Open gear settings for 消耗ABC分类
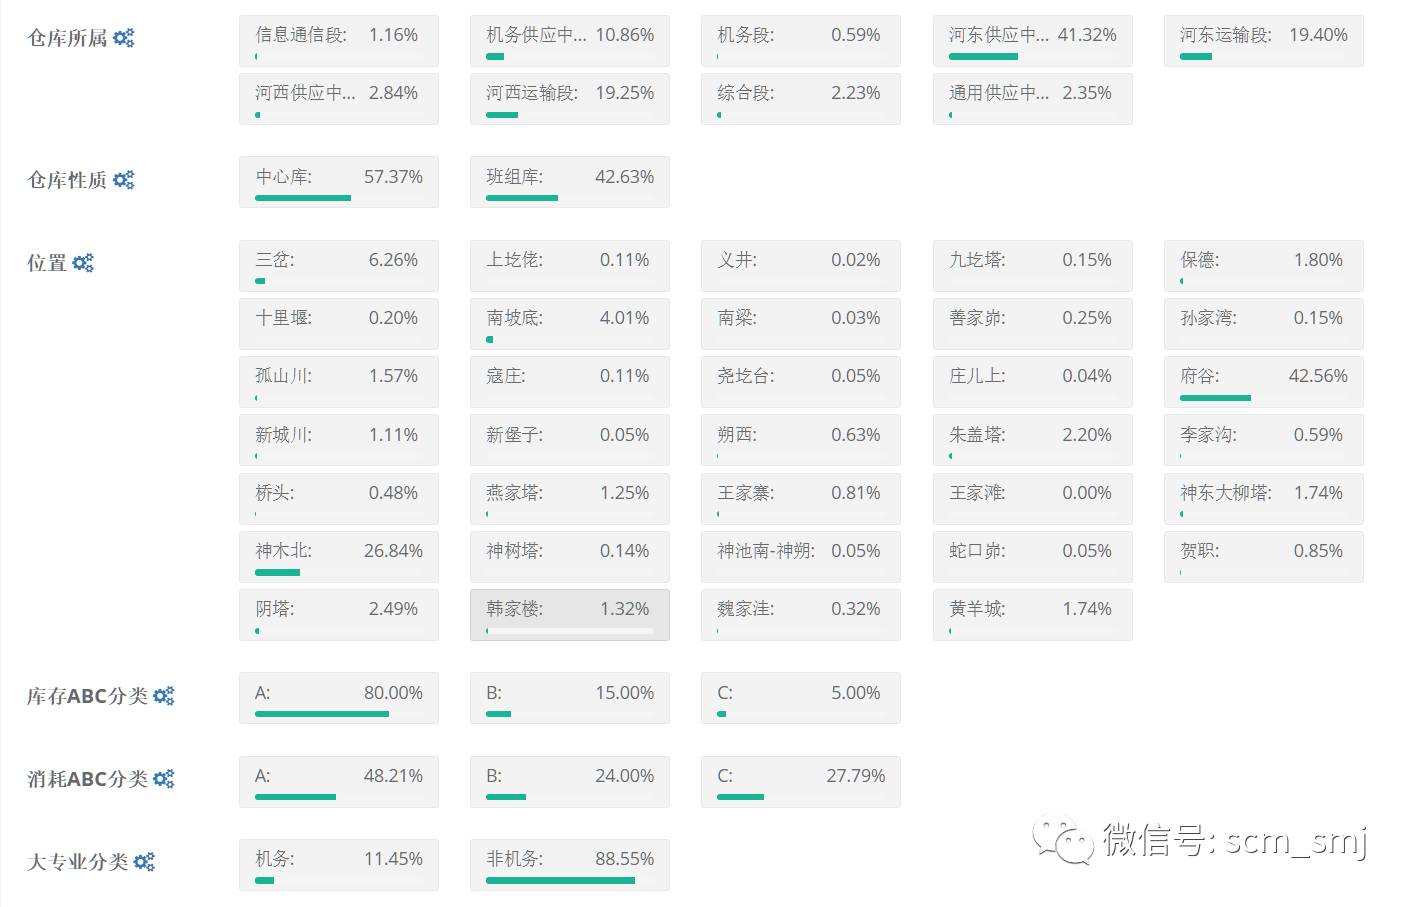Image resolution: width=1415 pixels, height=907 pixels. click(163, 779)
